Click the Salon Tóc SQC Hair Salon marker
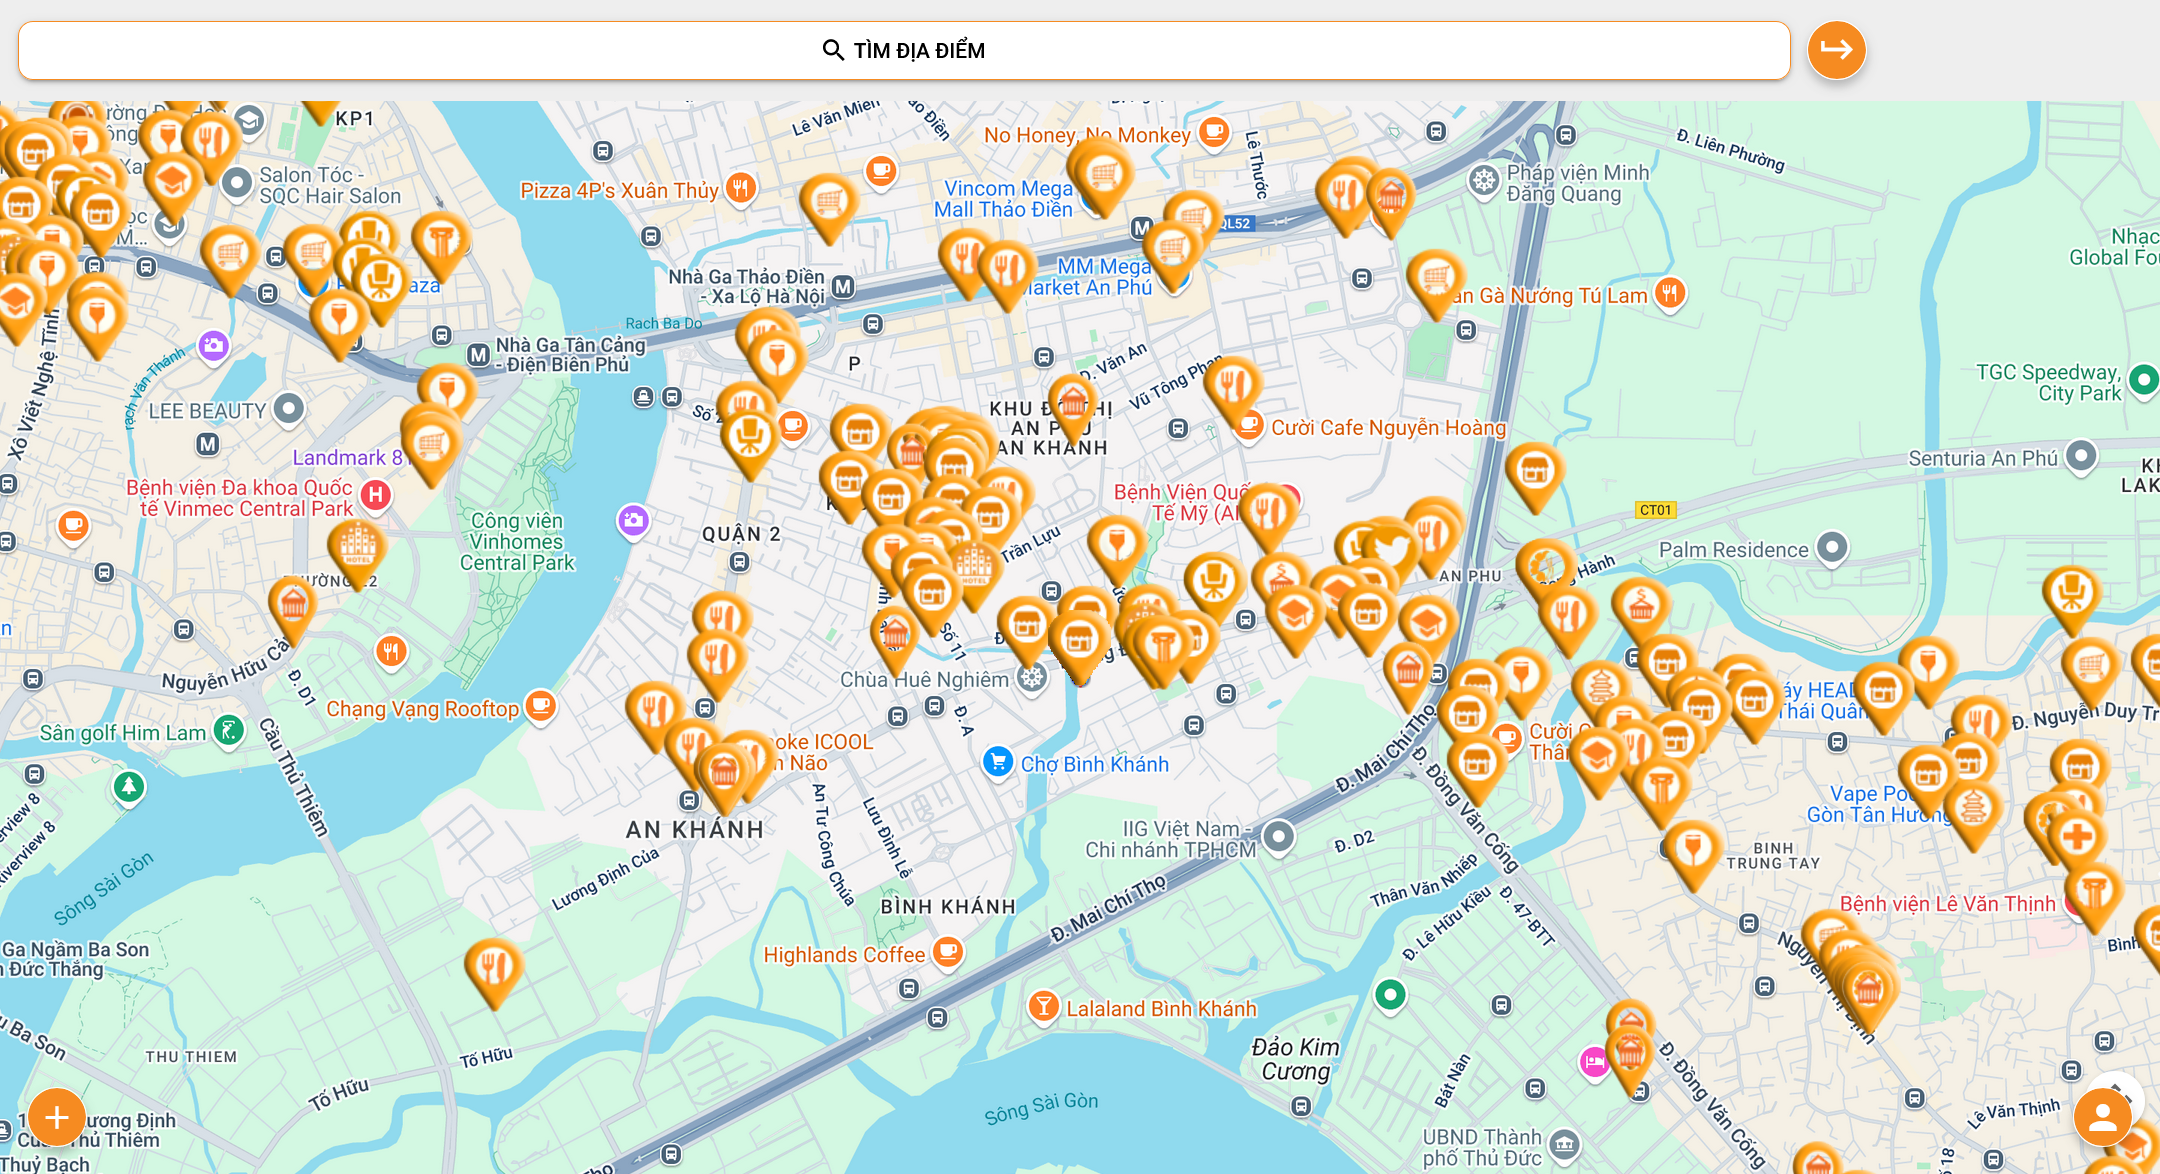This screenshot has width=2160, height=1174. coord(237,183)
